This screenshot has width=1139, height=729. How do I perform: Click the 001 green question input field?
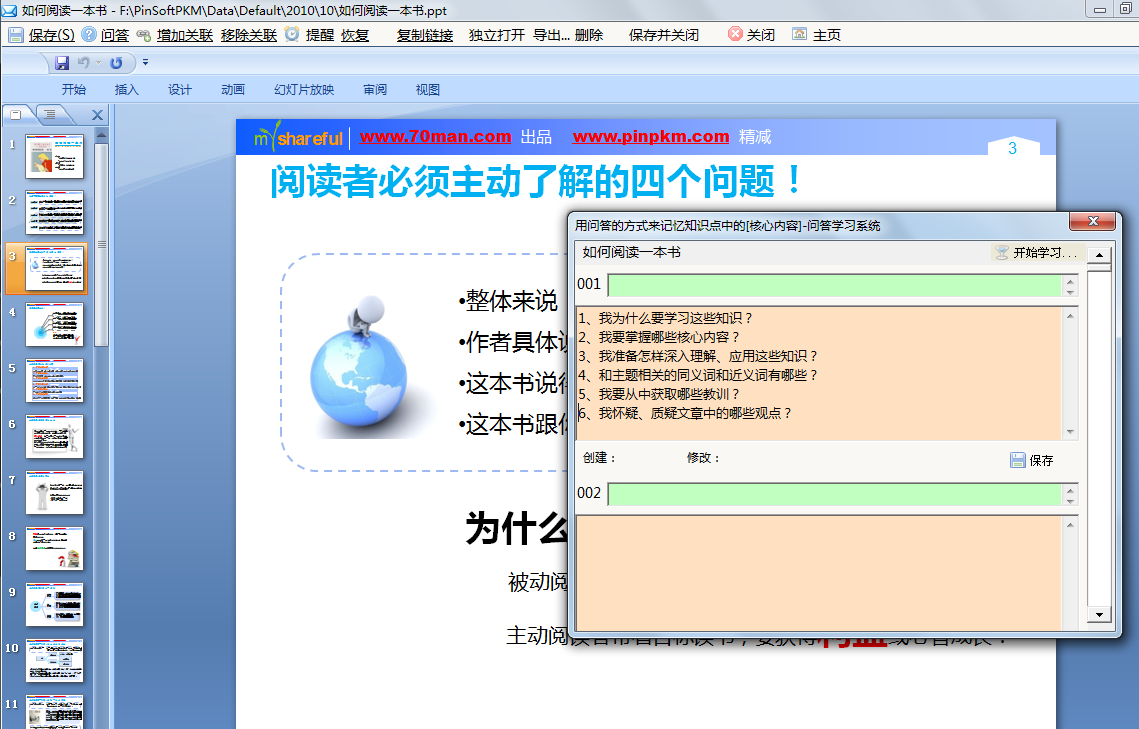tap(835, 286)
